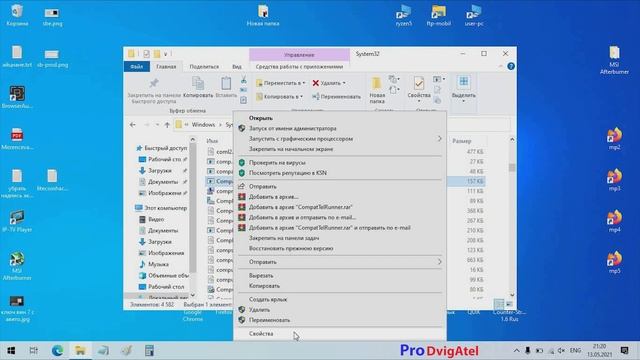Click the Windows Start button
This screenshot has height=360, width=640.
[x=11, y=351]
